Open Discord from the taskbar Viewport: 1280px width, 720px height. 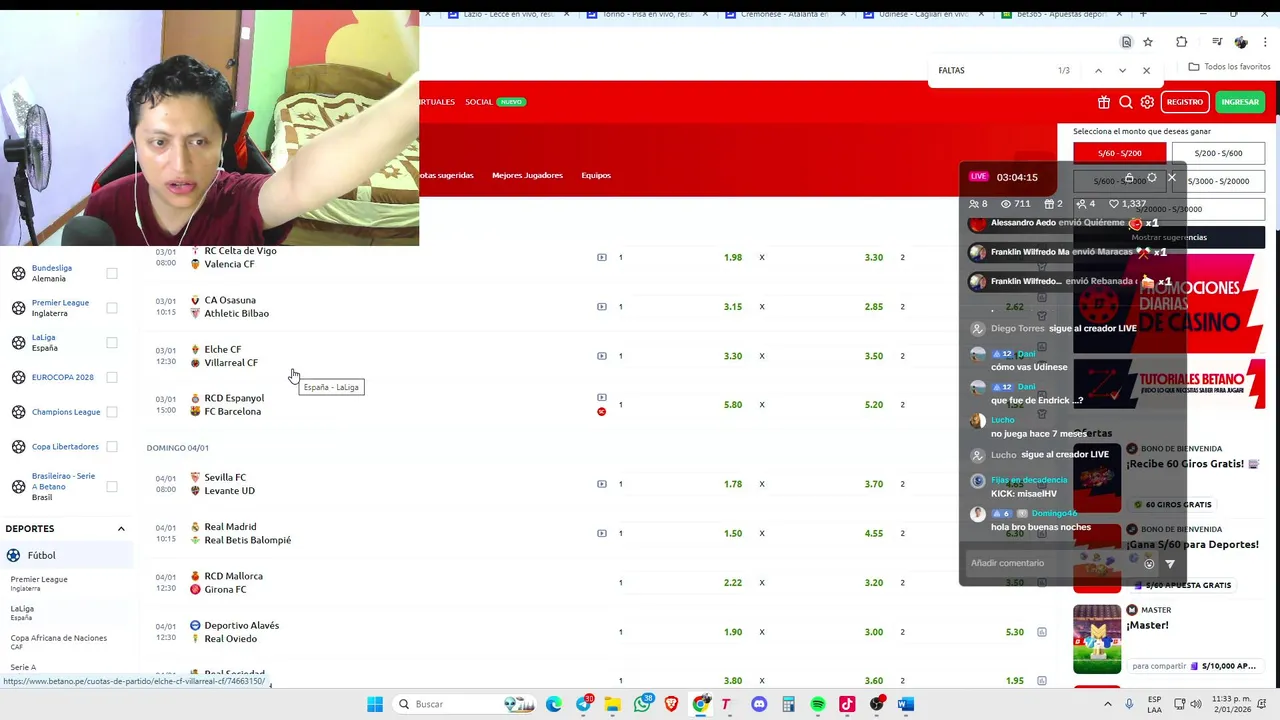tap(759, 704)
